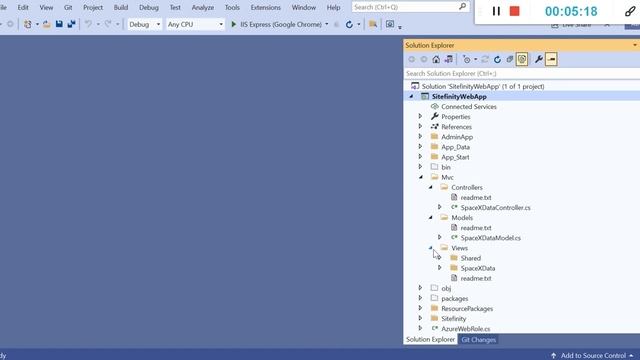The image size is (640, 360).
Task: Pause the screen recording
Action: pyautogui.click(x=496, y=11)
